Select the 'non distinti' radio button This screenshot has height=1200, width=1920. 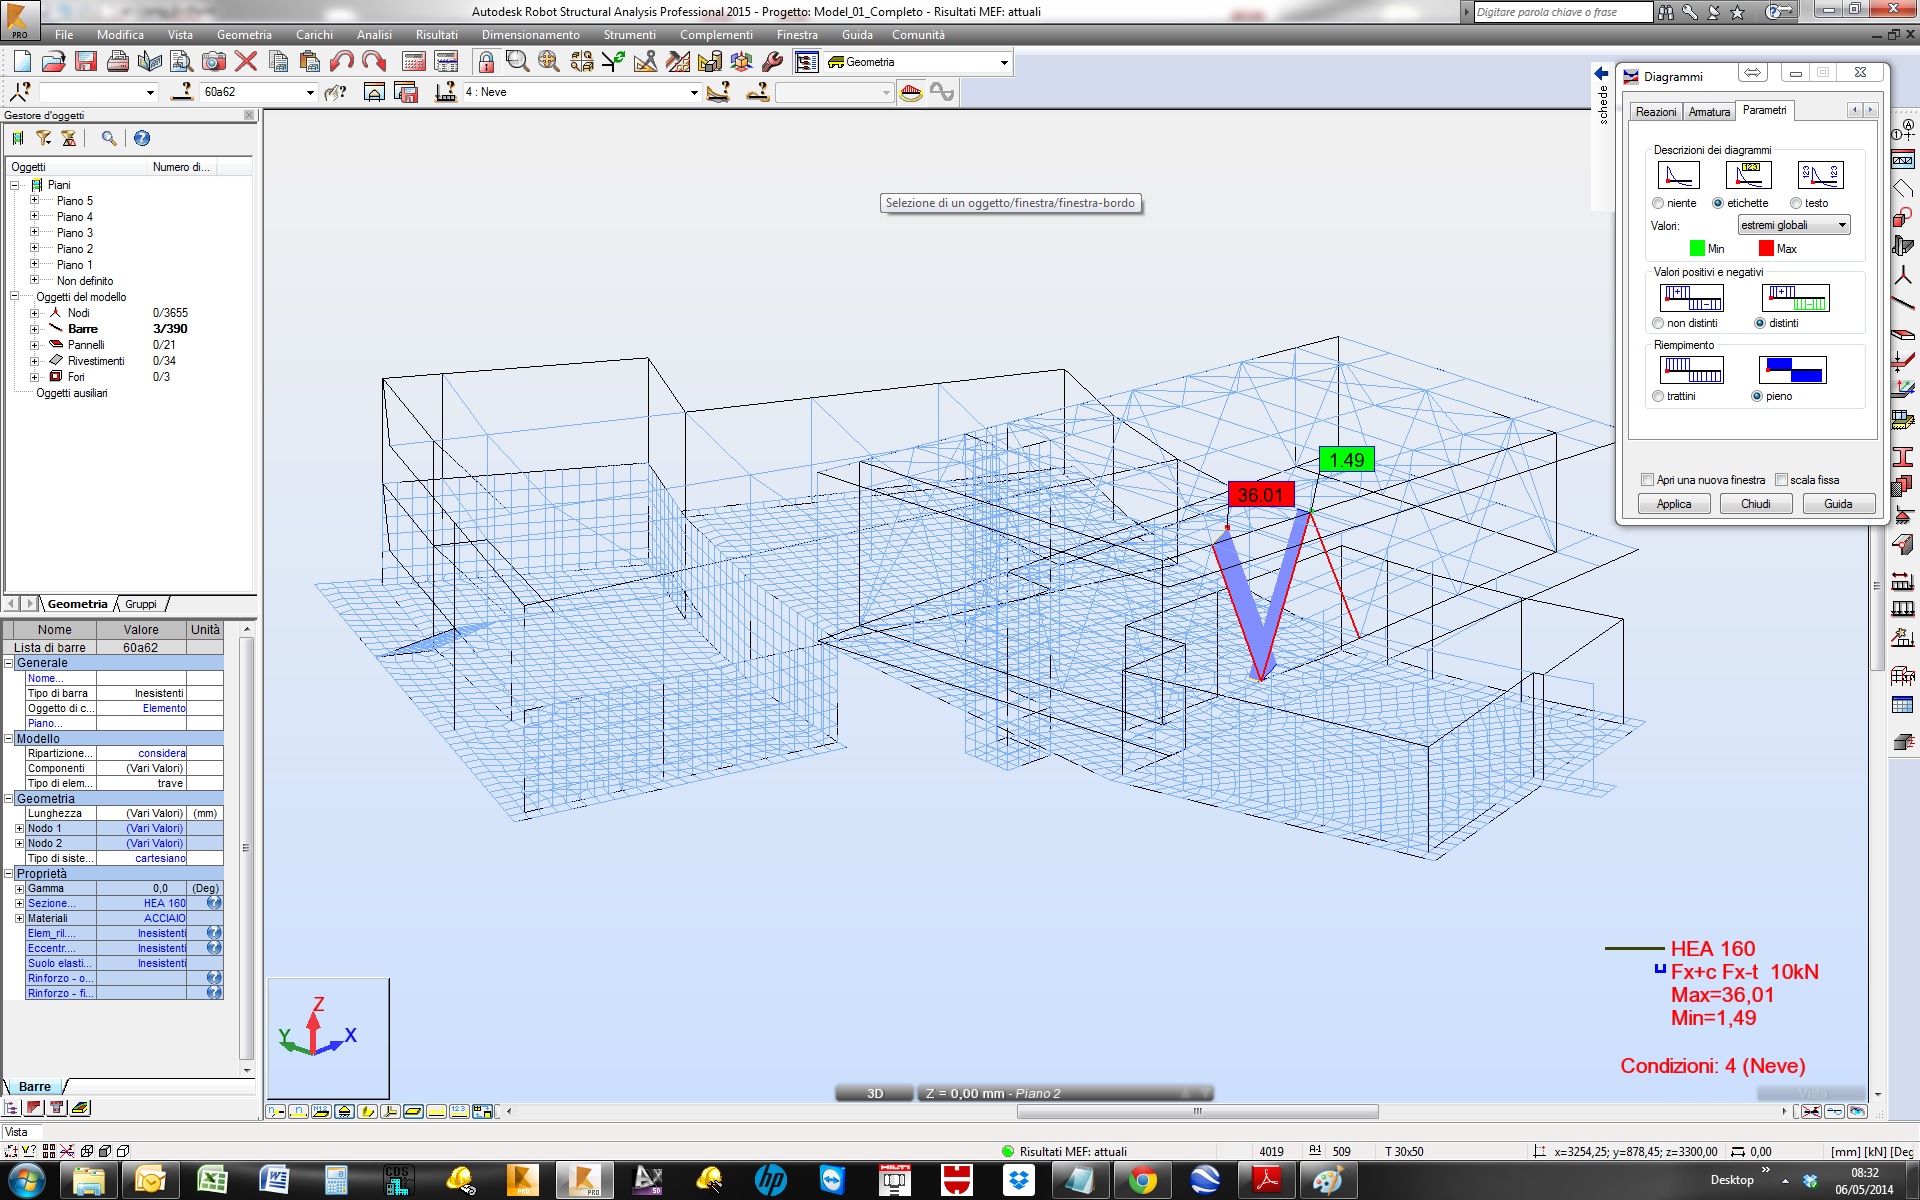point(1658,323)
